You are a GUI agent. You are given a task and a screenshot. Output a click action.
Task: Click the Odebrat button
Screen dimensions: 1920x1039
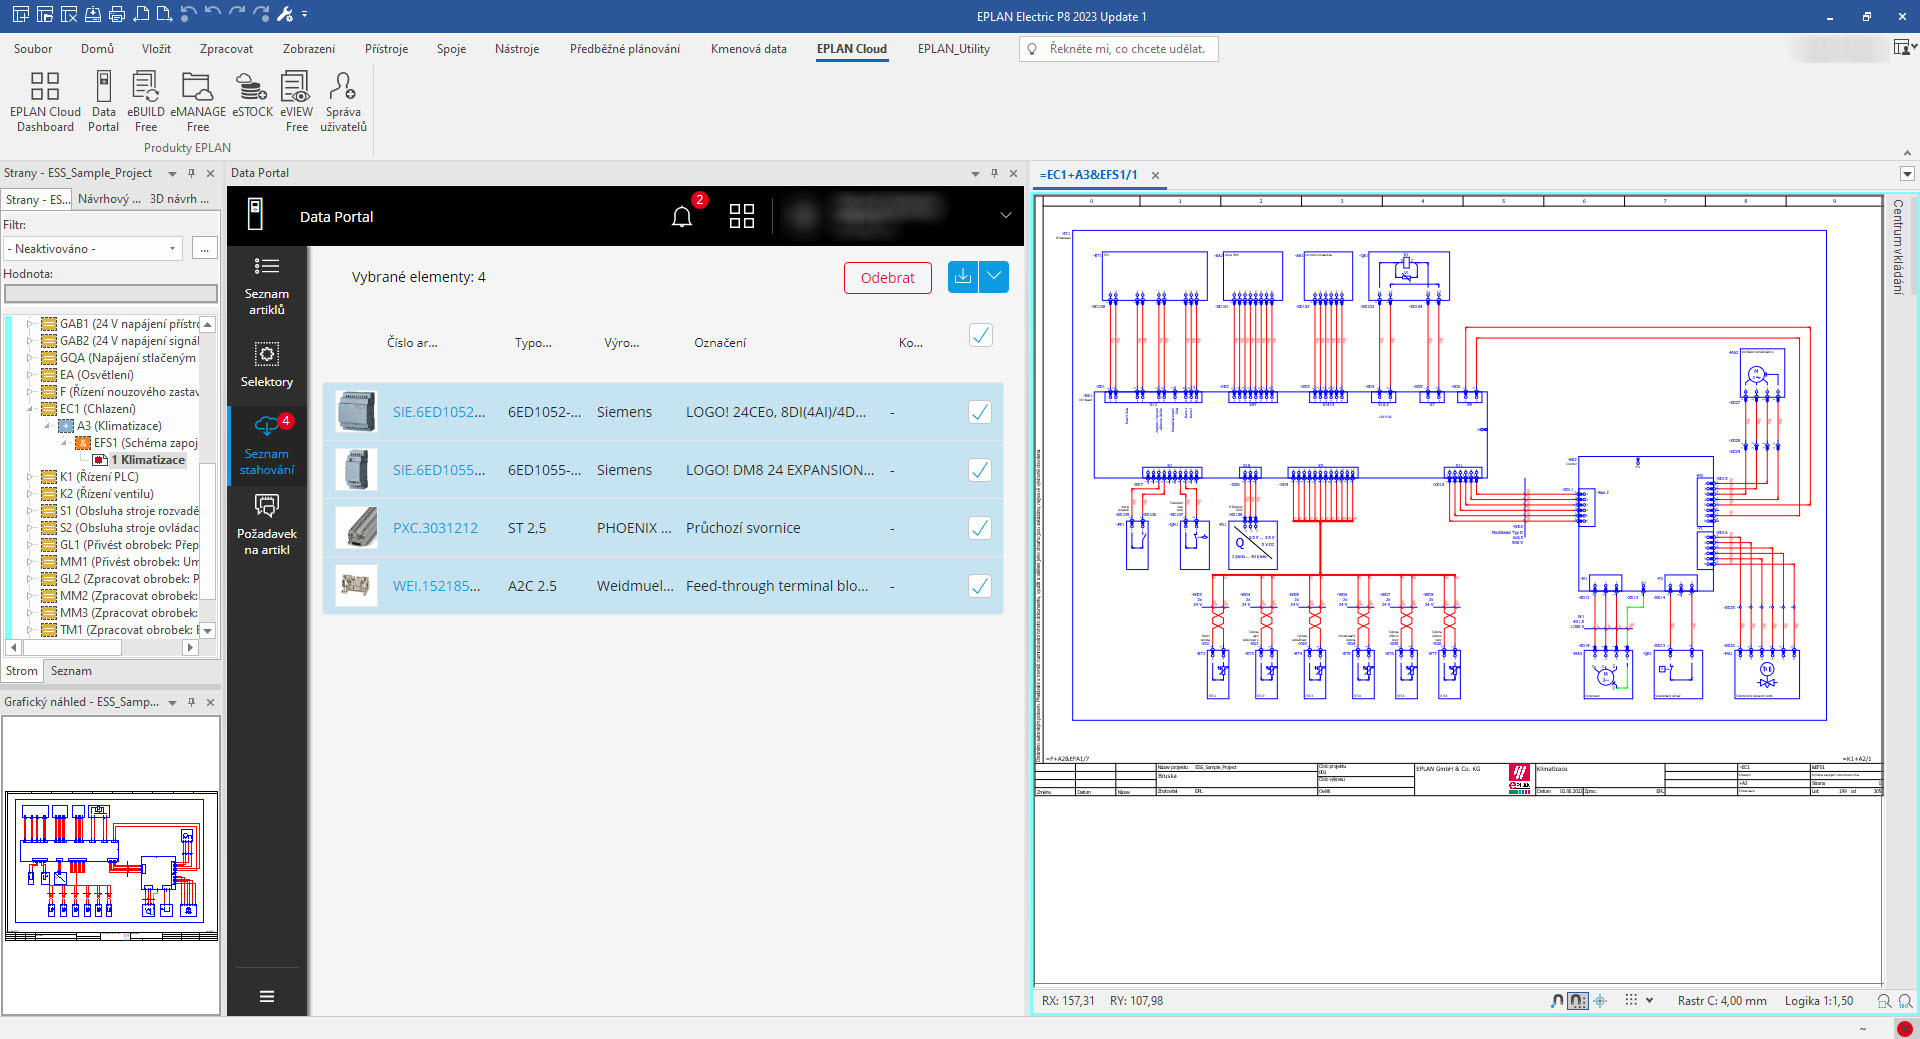[x=887, y=278]
